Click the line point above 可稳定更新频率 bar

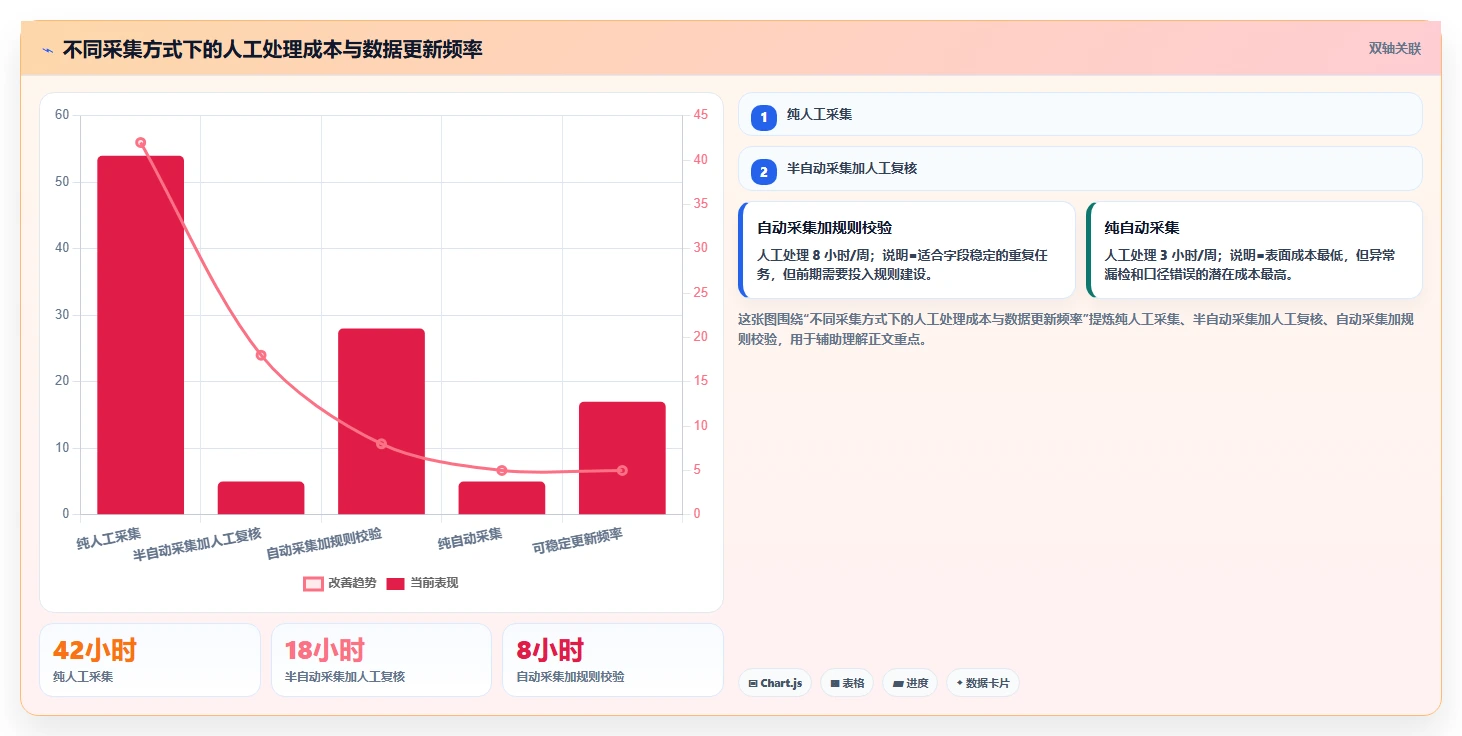click(x=622, y=470)
